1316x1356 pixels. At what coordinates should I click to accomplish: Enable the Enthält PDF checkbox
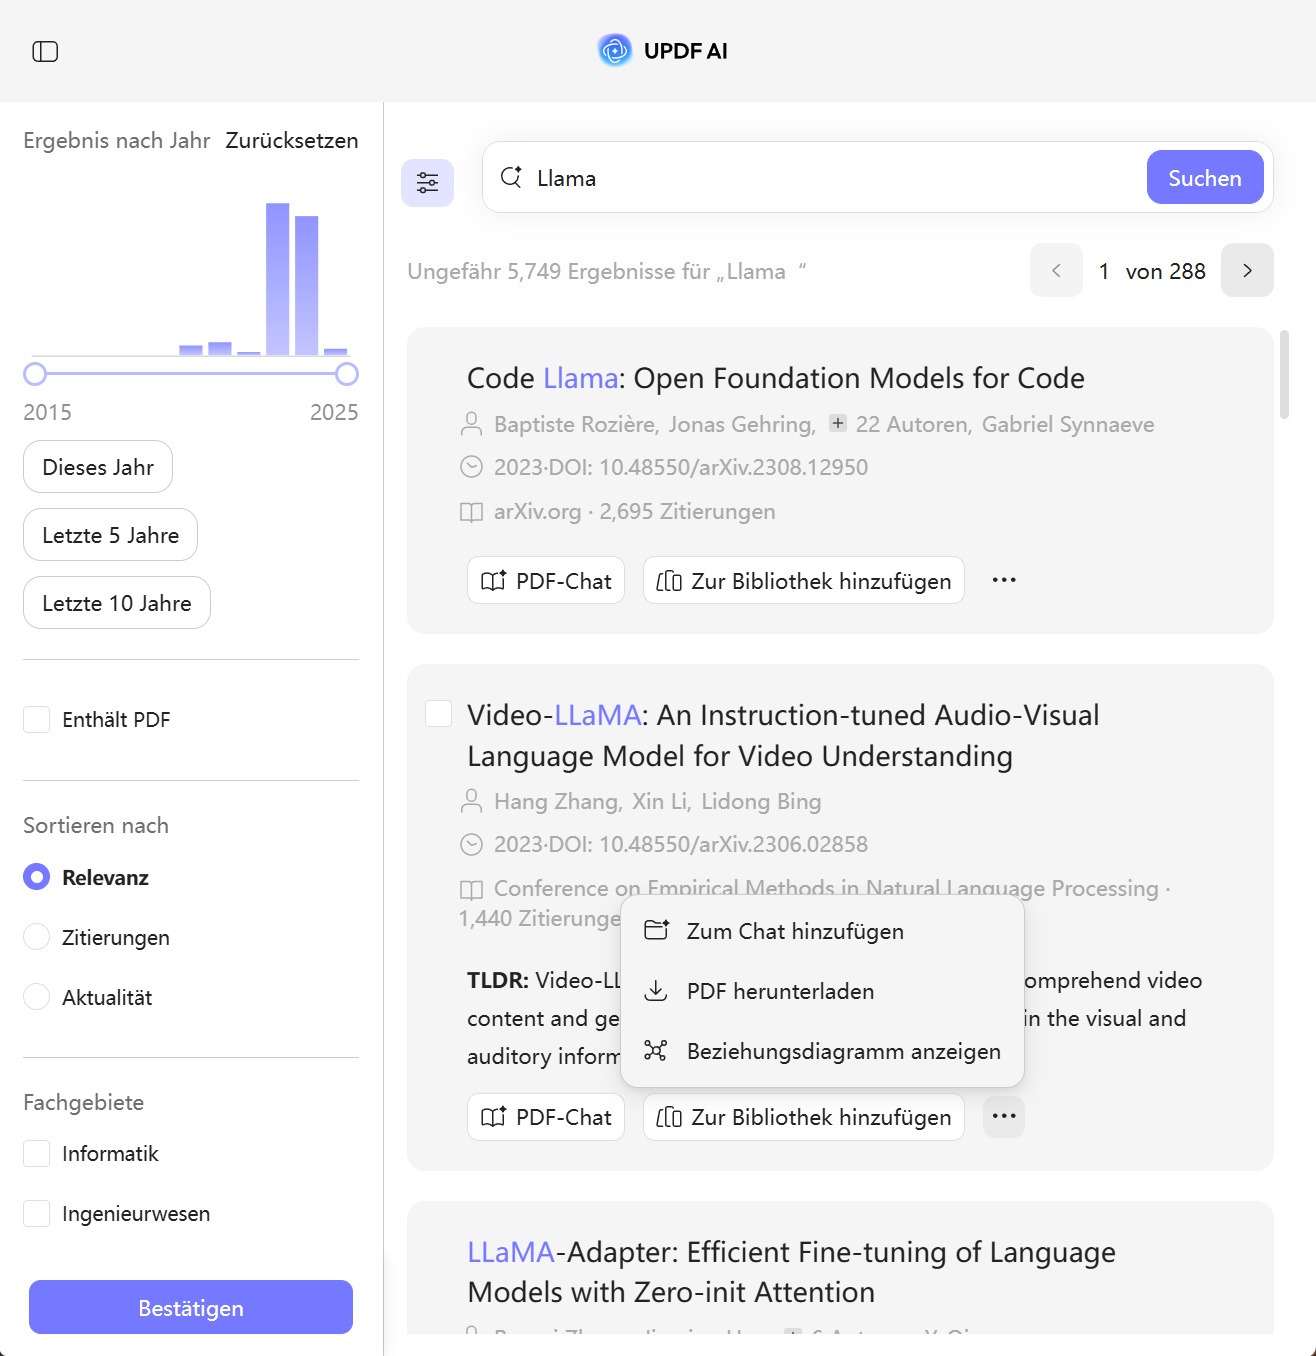point(37,719)
